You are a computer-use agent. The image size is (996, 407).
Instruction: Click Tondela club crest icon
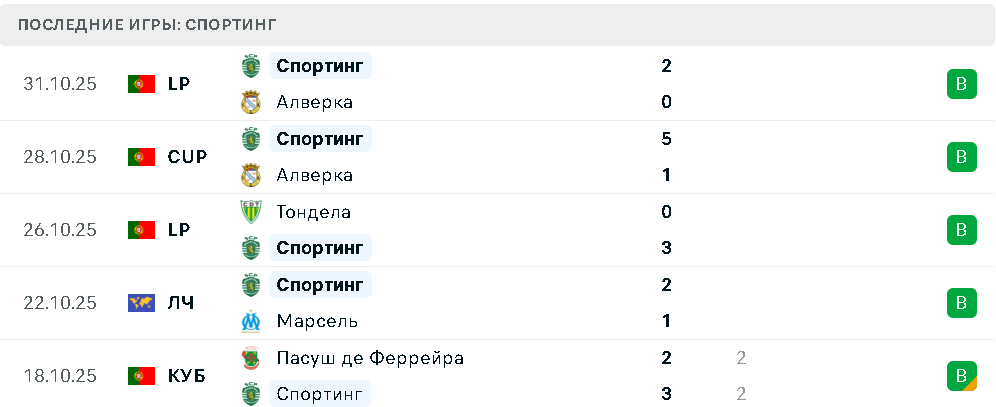pos(251,212)
